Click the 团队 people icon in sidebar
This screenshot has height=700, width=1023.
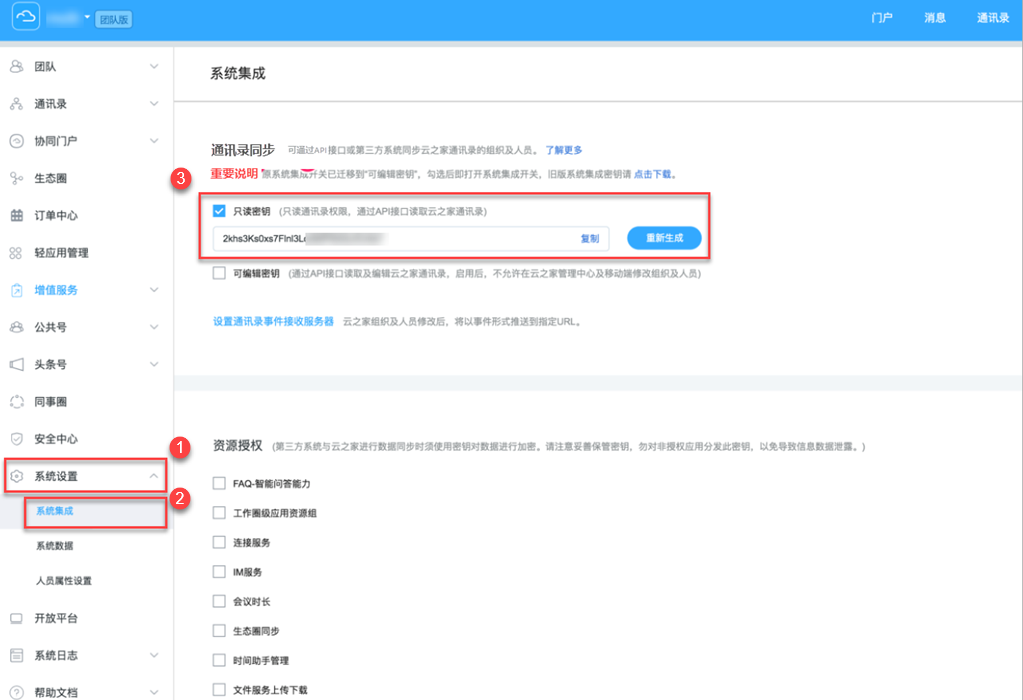pos(17,67)
